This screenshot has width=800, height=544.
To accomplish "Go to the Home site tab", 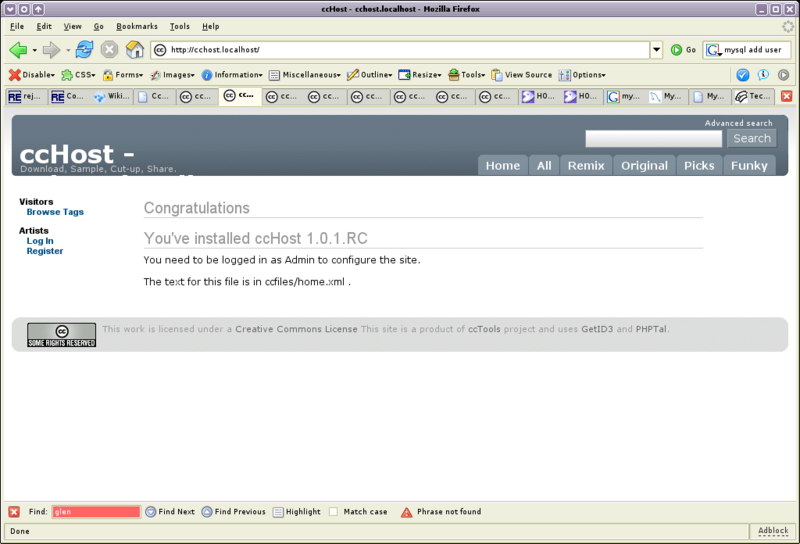I will 503,165.
